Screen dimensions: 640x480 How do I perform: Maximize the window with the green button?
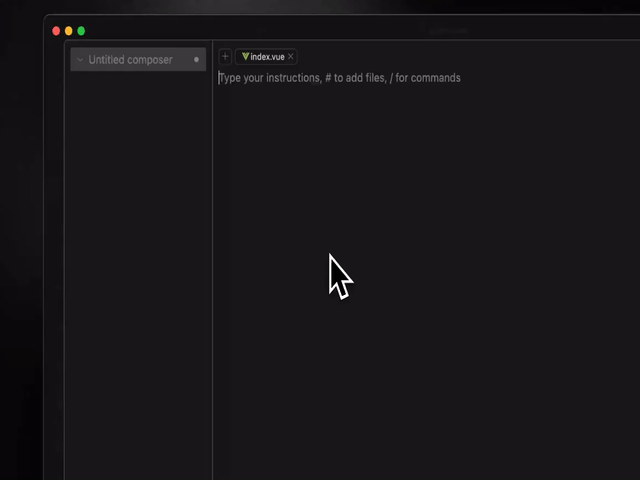81,31
